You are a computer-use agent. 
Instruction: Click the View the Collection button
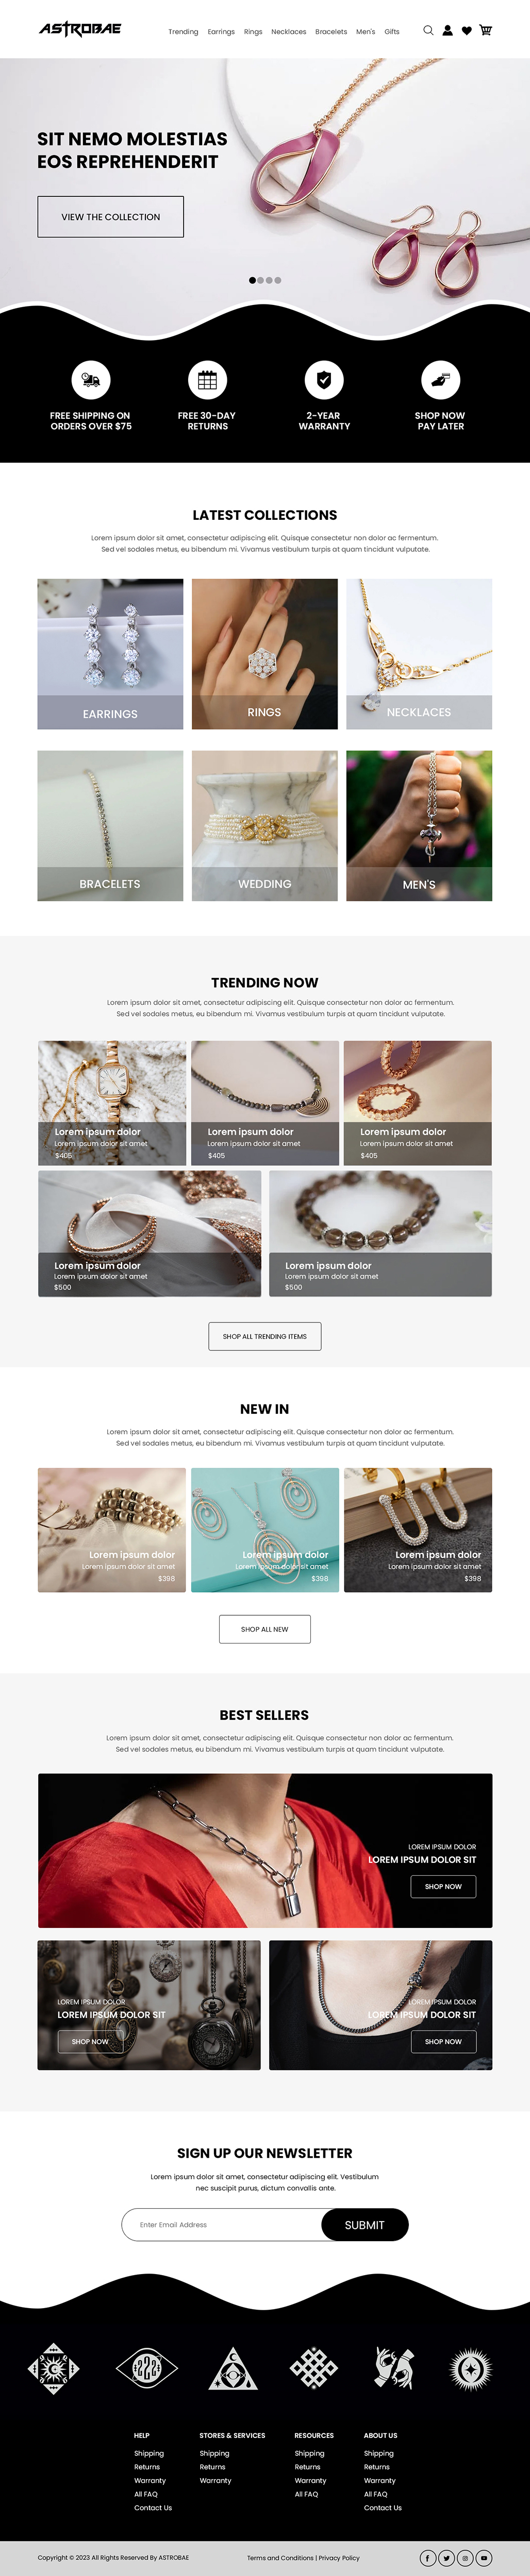pyautogui.click(x=111, y=217)
